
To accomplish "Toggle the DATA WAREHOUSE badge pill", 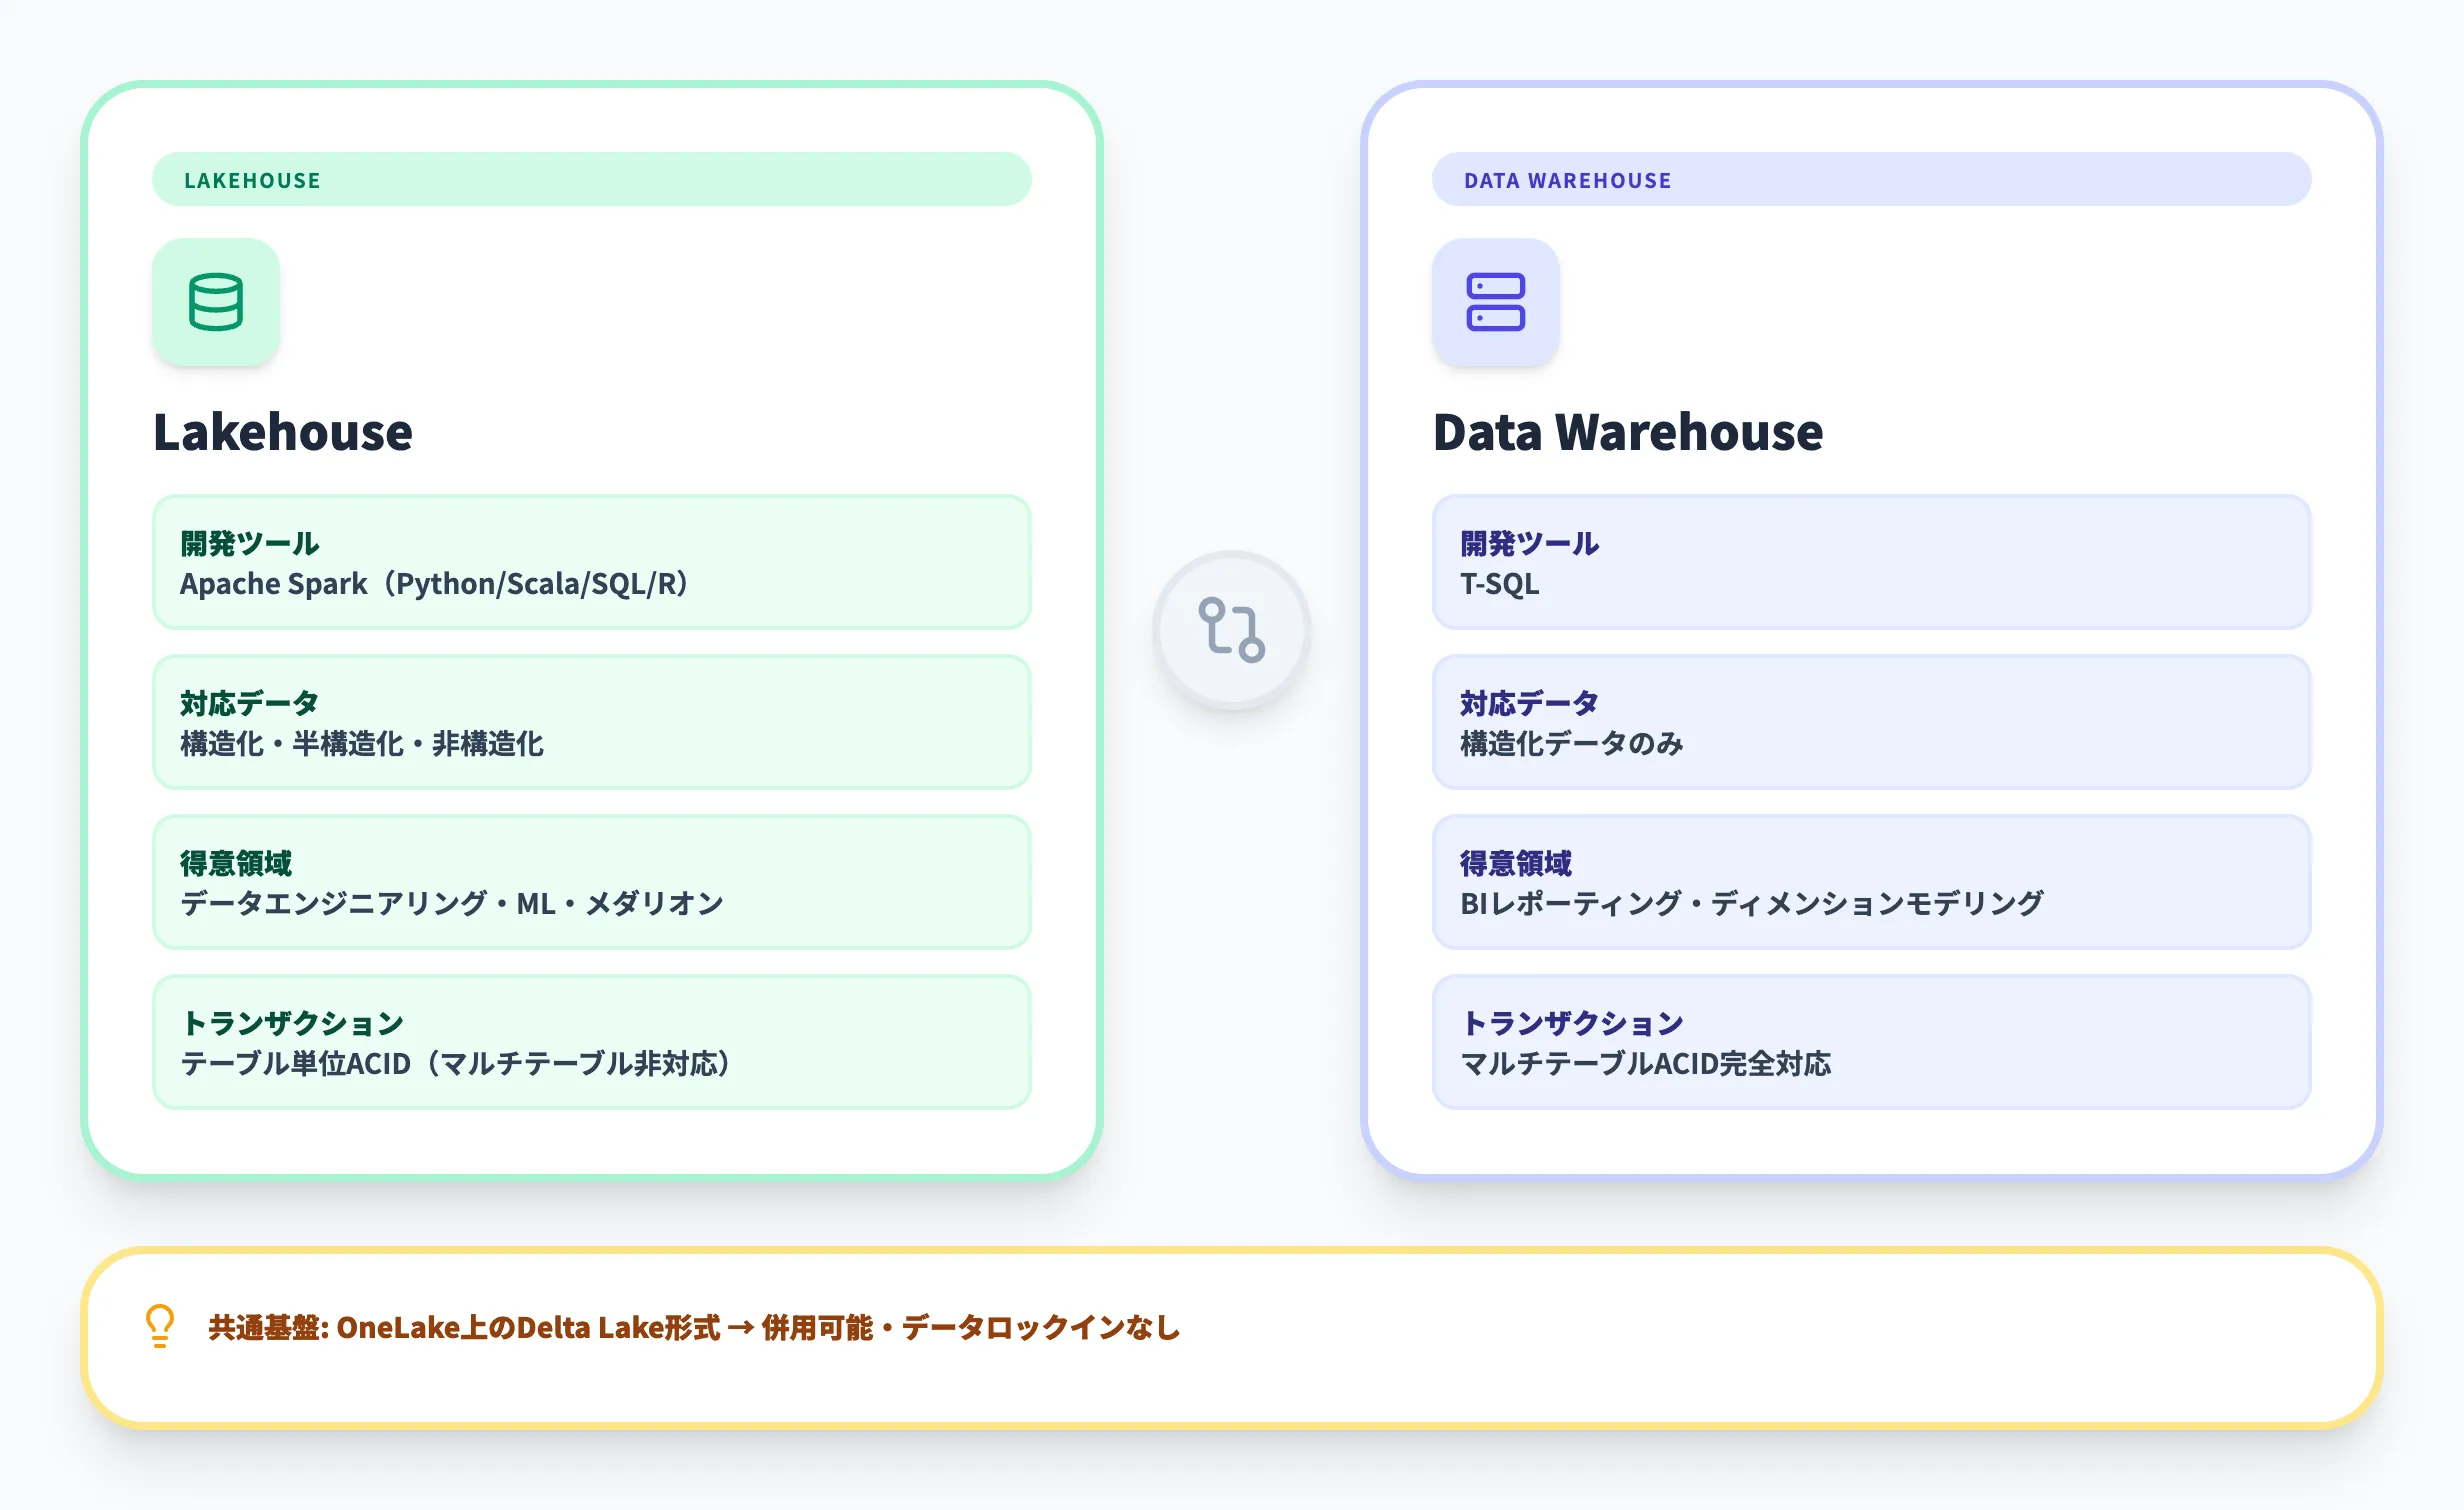I will pos(1870,179).
